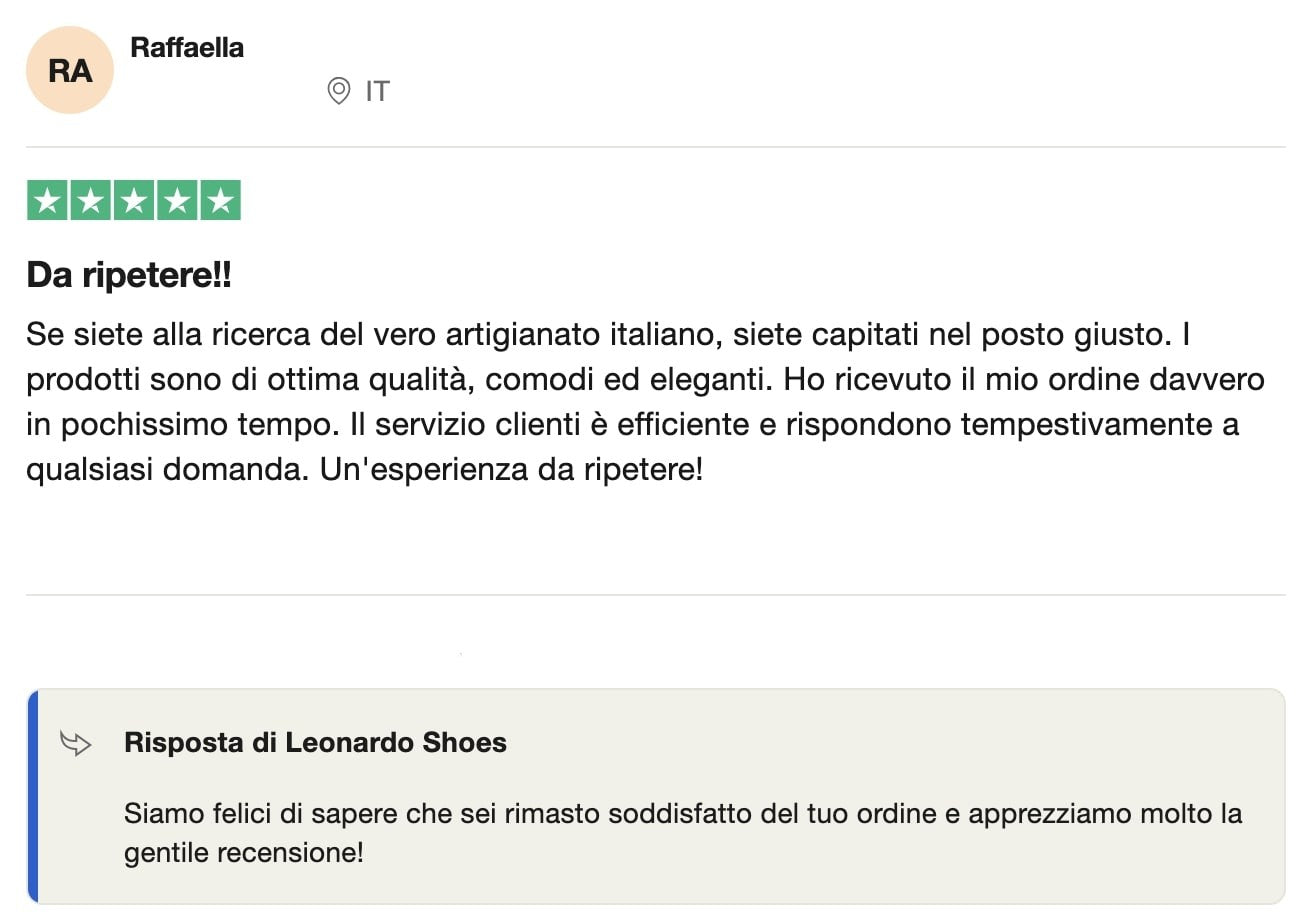Select the IT country label
This screenshot has width=1314, height=920.
(377, 91)
